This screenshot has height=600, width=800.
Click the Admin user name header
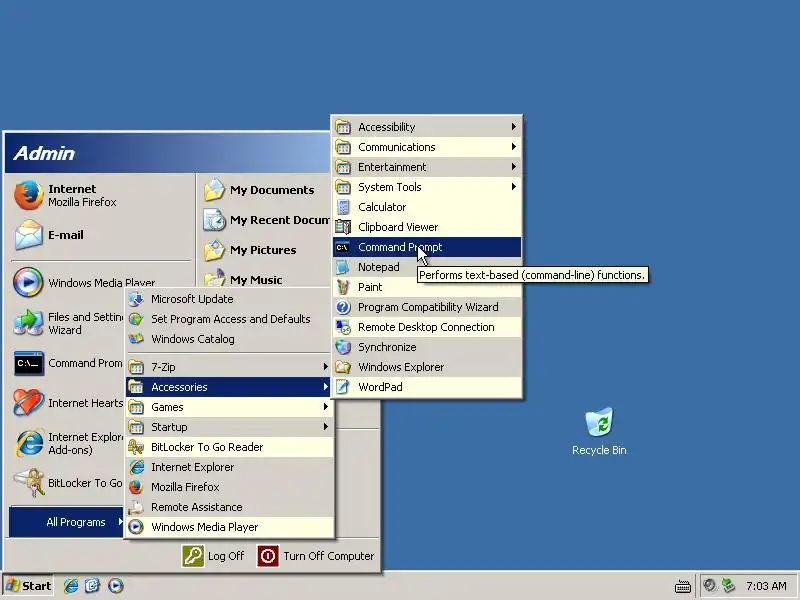click(x=44, y=153)
